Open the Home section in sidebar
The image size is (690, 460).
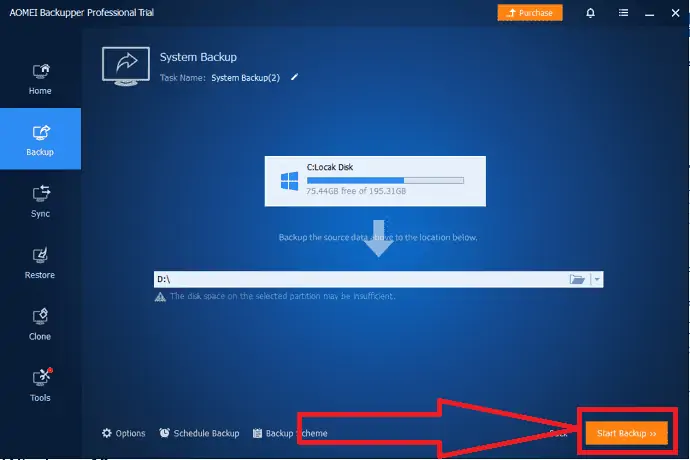(40, 79)
